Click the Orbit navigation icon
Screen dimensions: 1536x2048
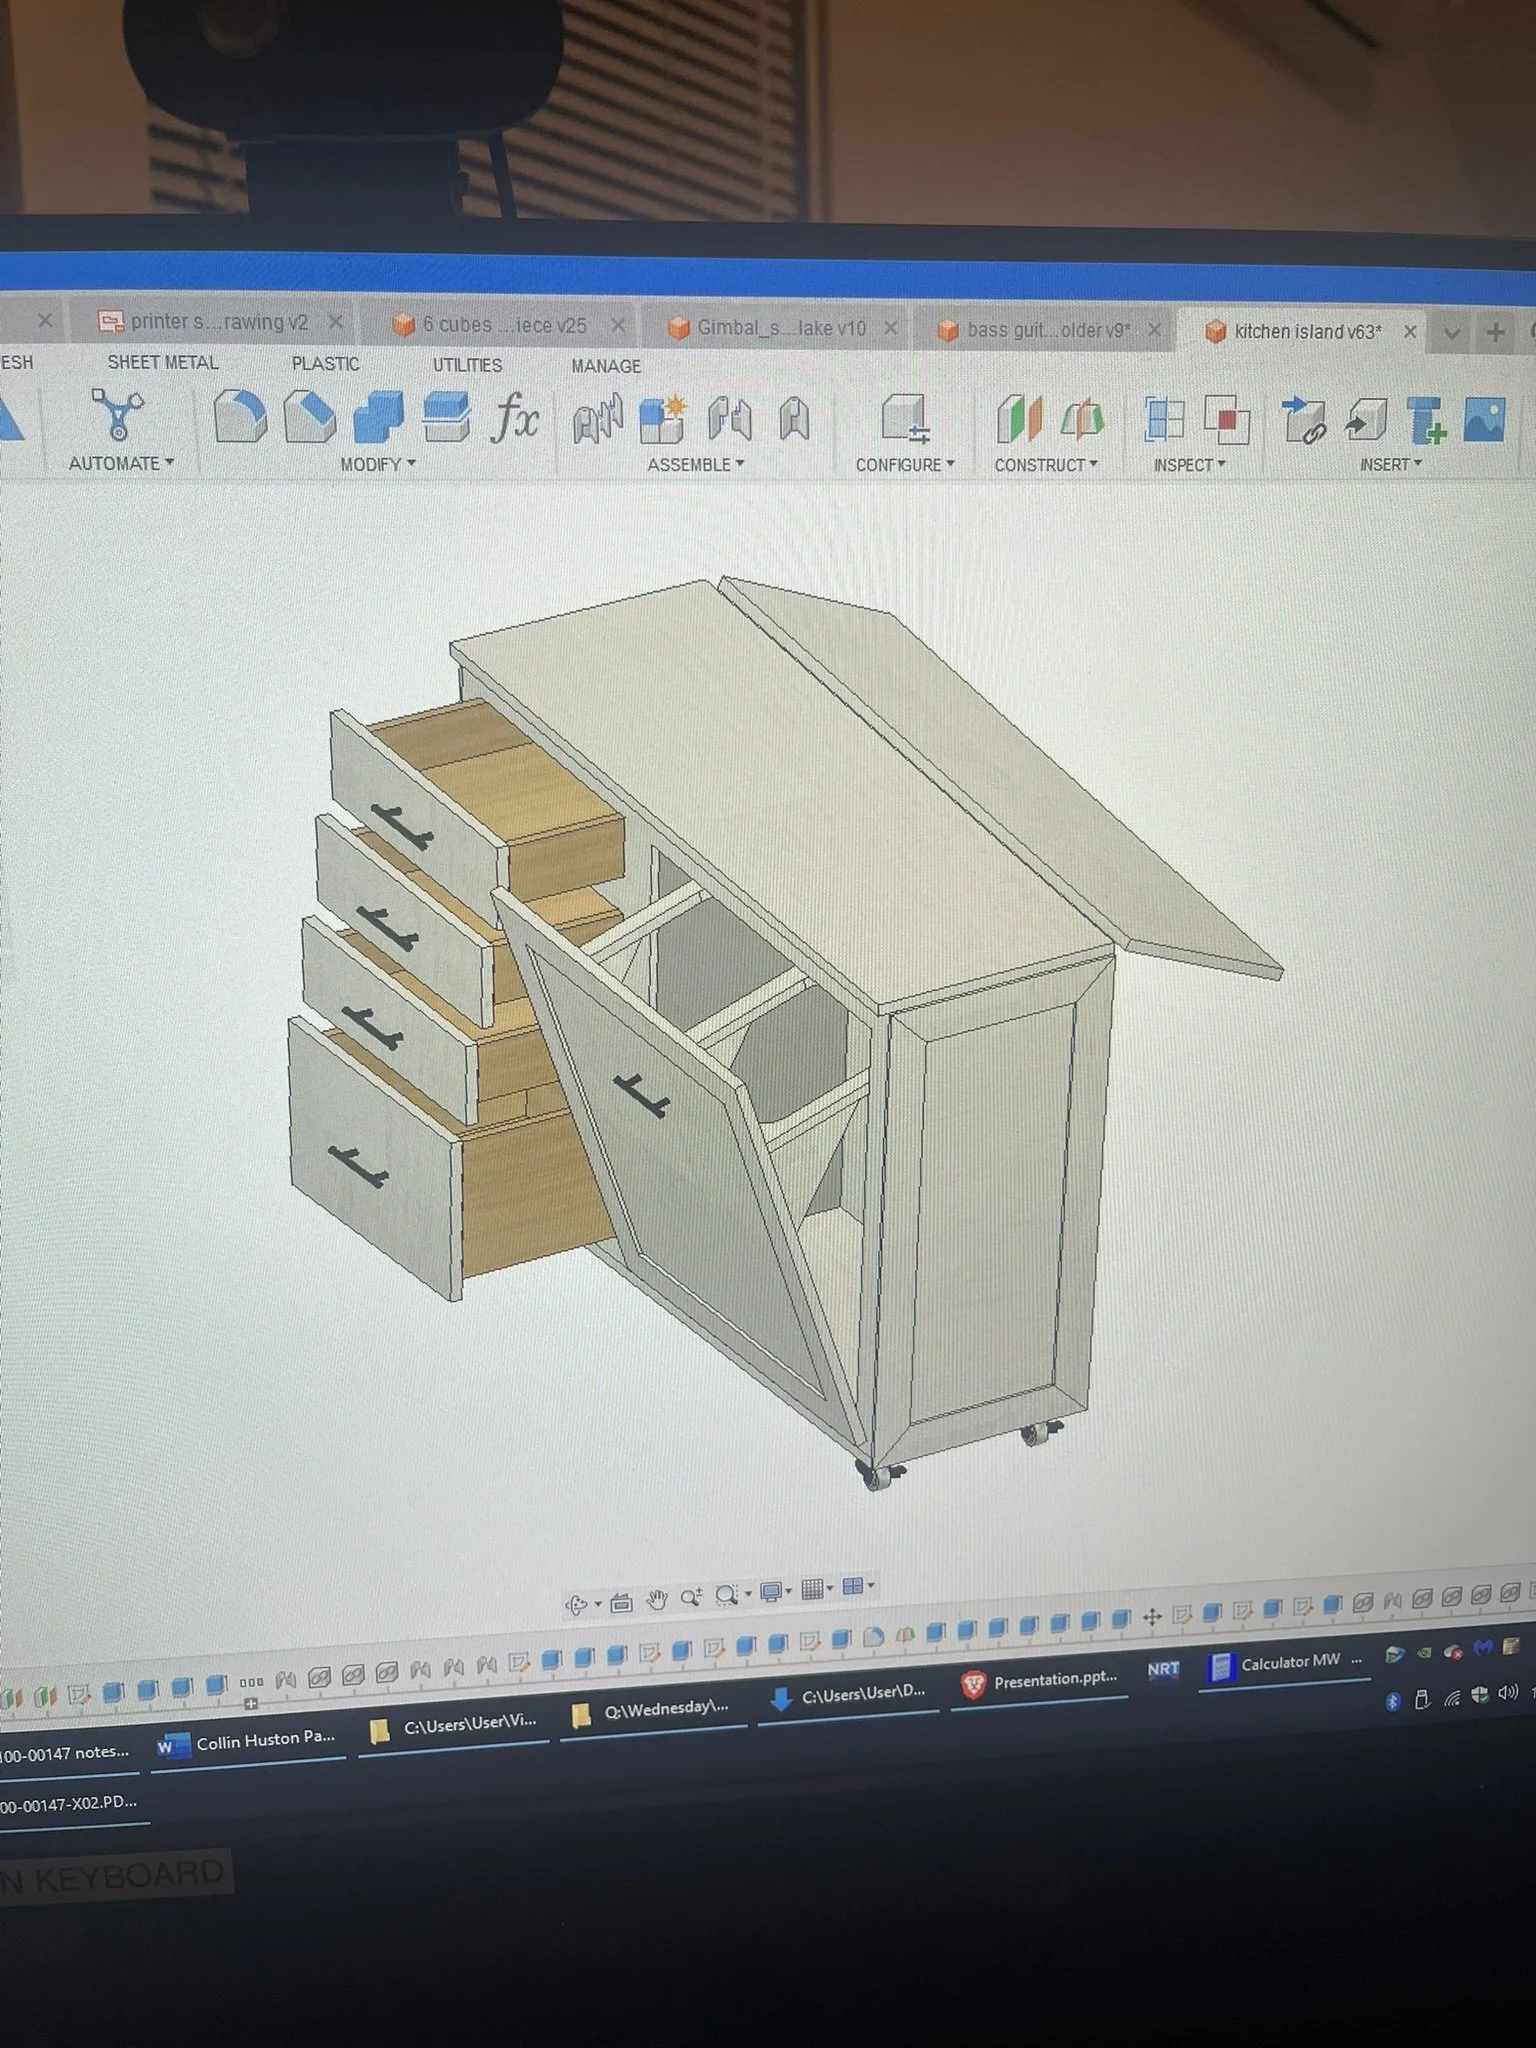(577, 1605)
